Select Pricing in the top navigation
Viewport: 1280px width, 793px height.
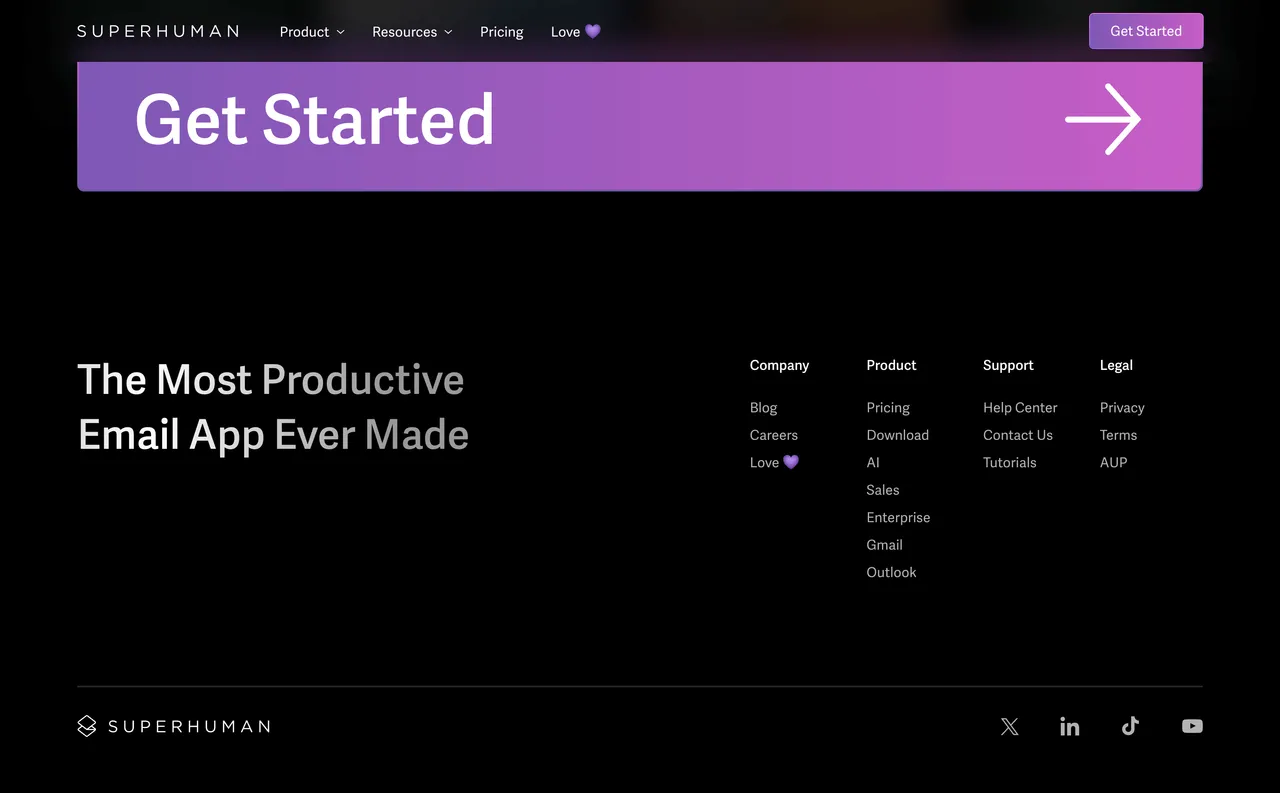pos(501,31)
